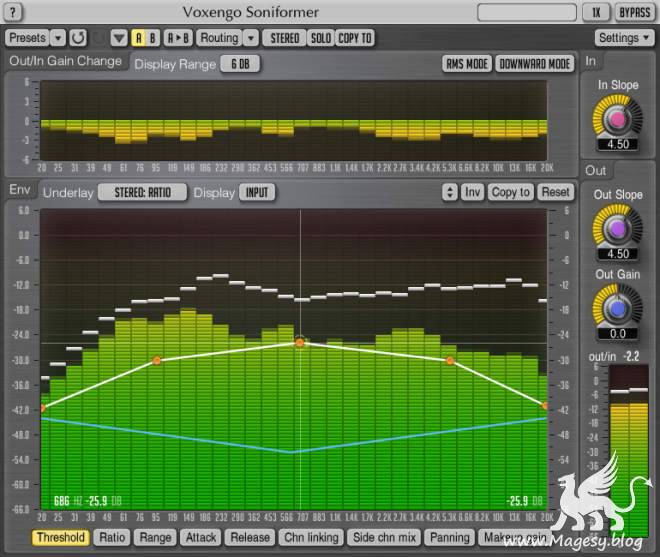The image size is (660, 557).
Task: Select the Makeup gain tab
Action: click(x=515, y=537)
